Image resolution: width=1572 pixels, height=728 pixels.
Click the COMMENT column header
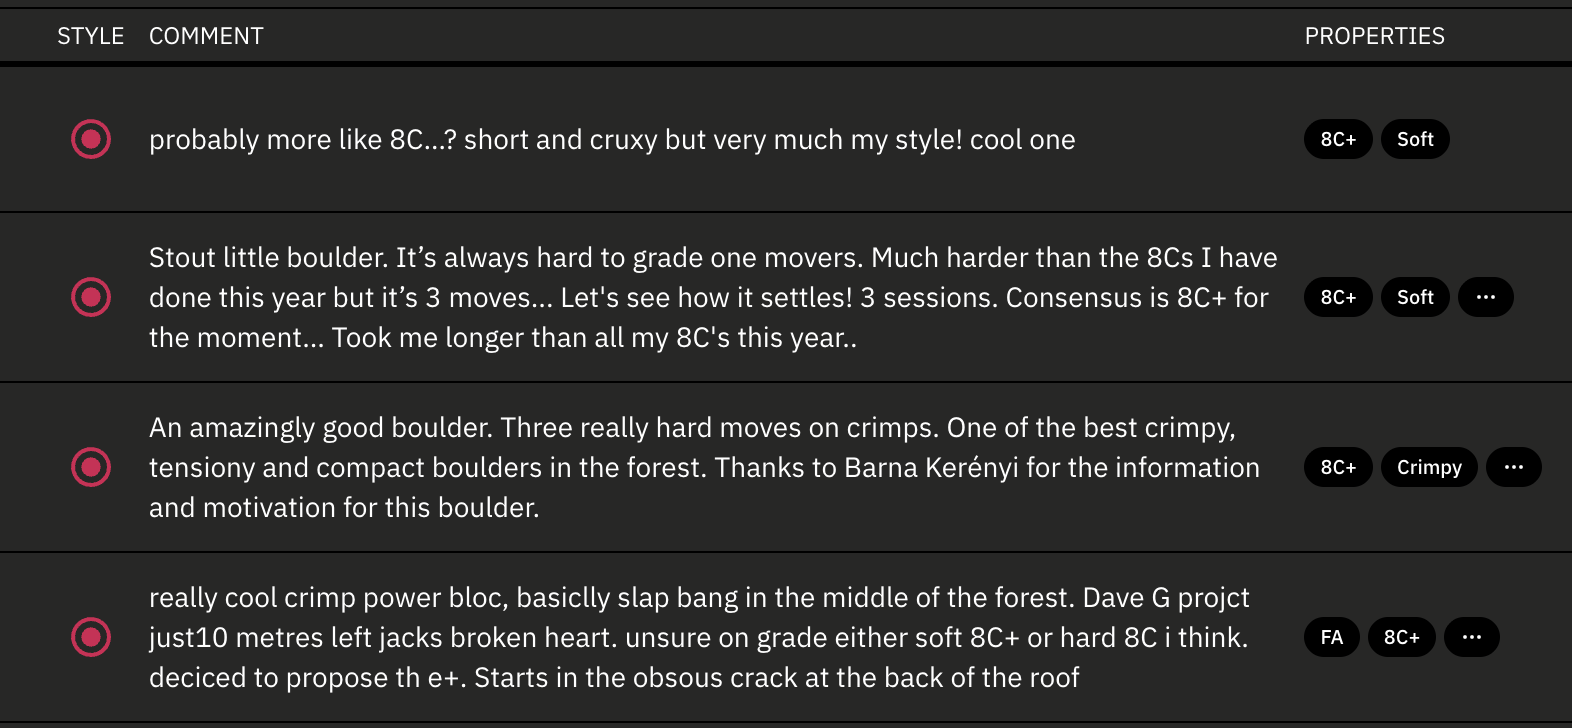tap(206, 36)
